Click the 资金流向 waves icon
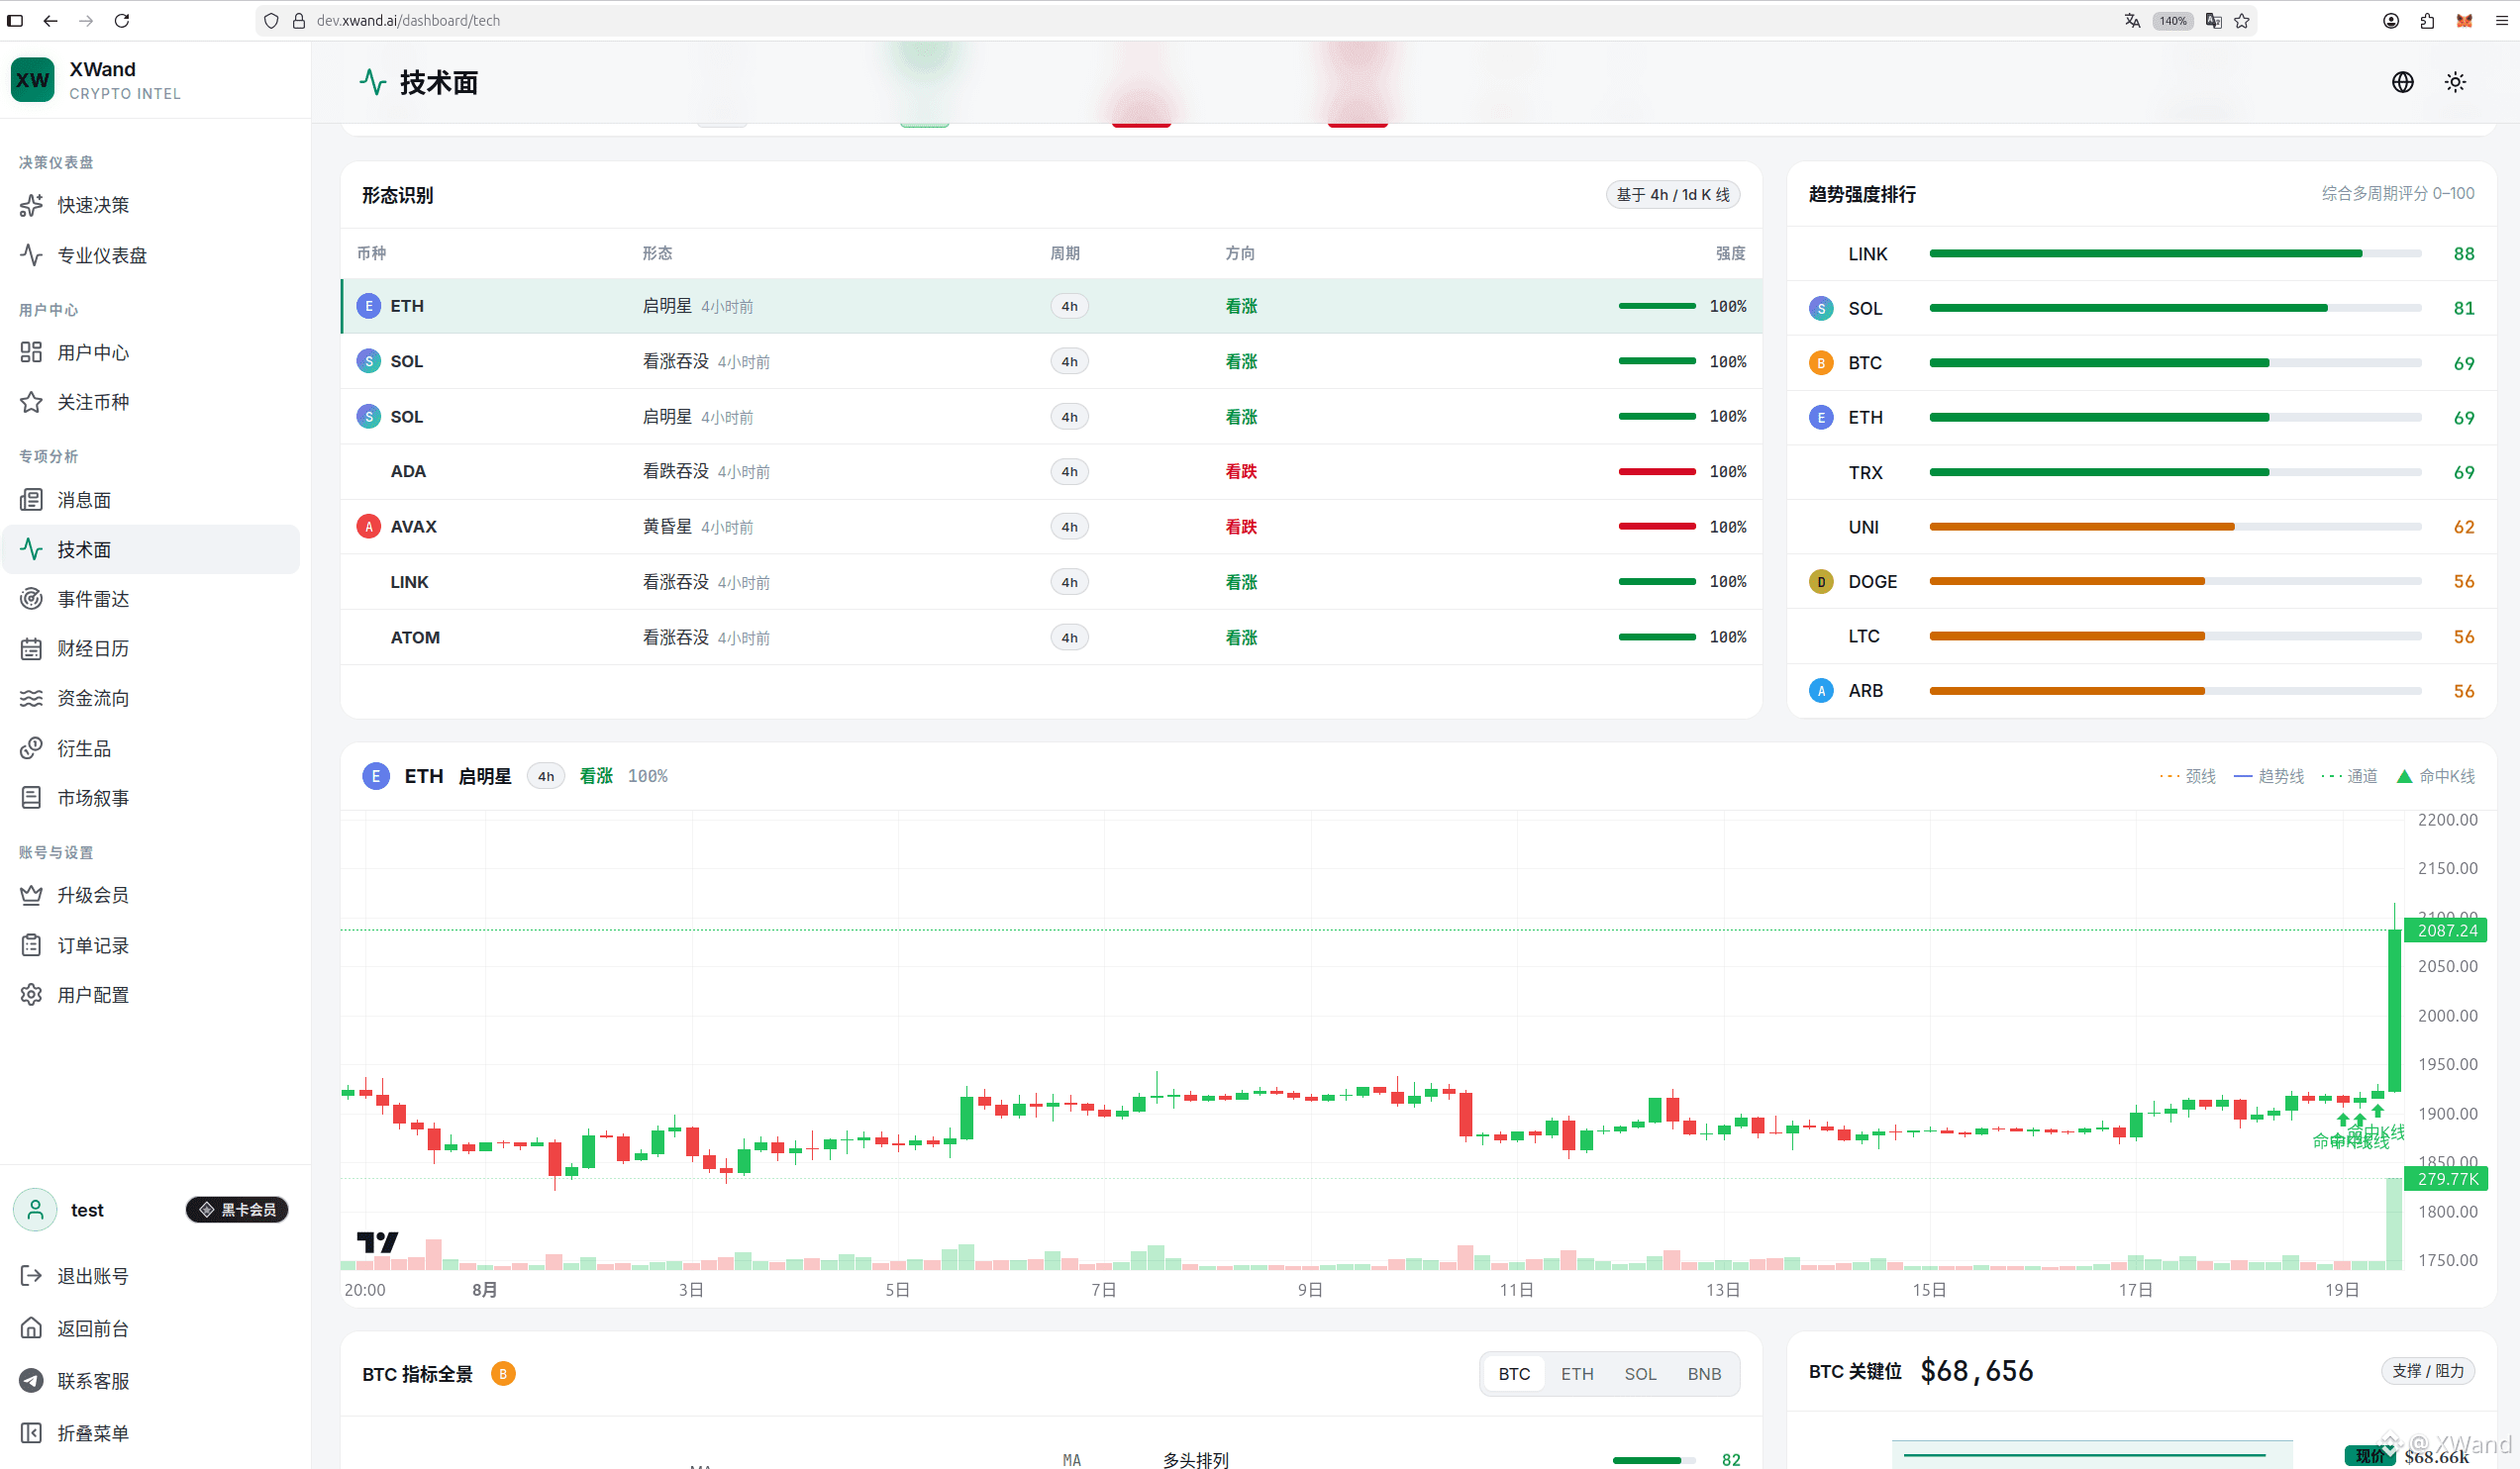Screen dimensions: 2520x1469 [x=31, y=698]
